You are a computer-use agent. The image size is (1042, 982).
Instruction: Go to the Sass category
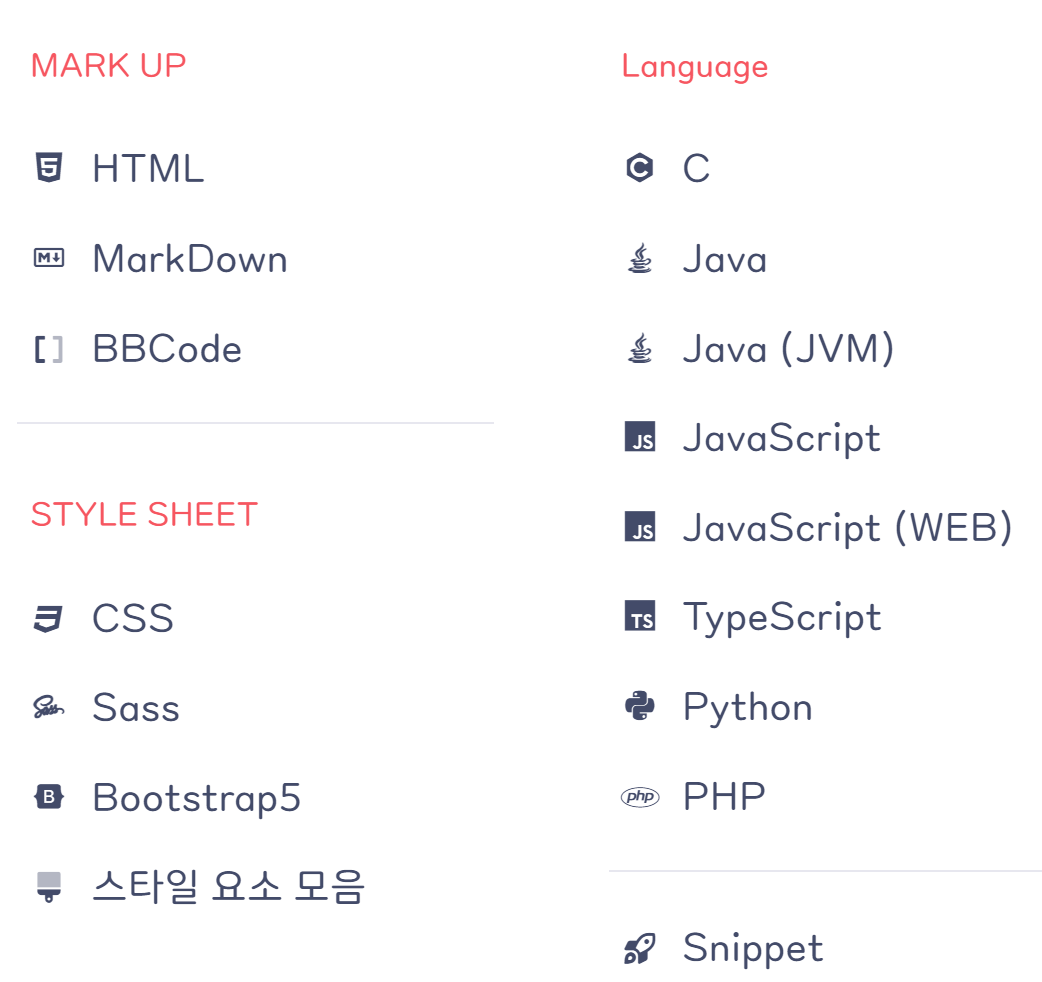tap(136, 708)
